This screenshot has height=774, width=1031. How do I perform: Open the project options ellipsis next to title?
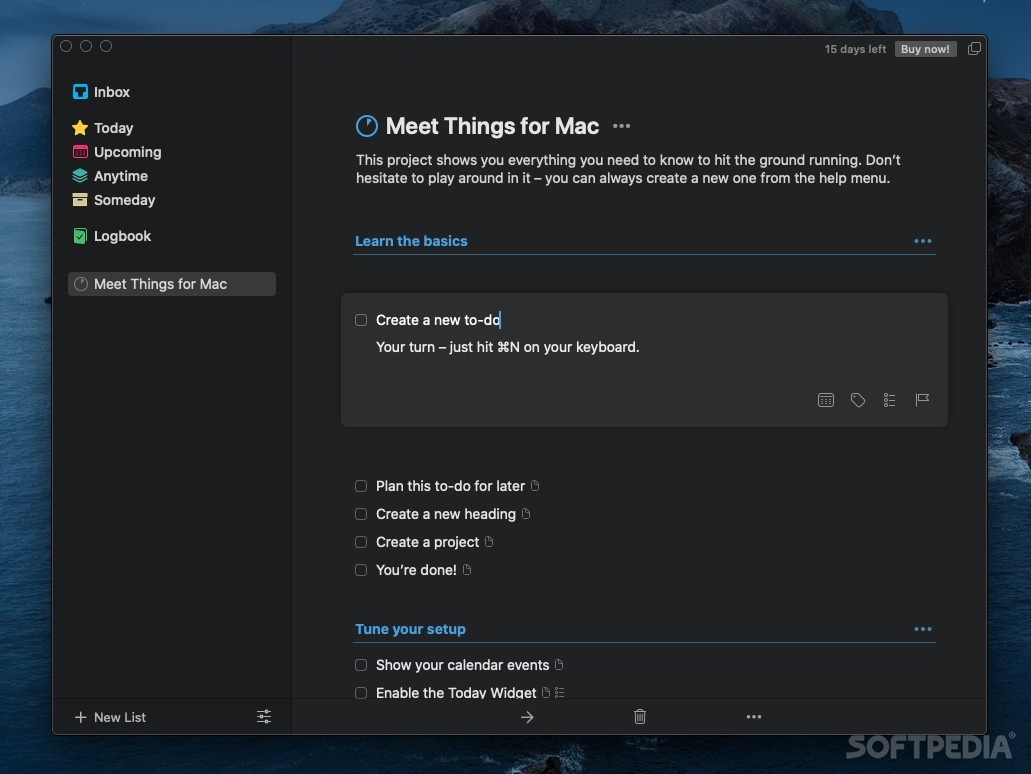(x=621, y=126)
